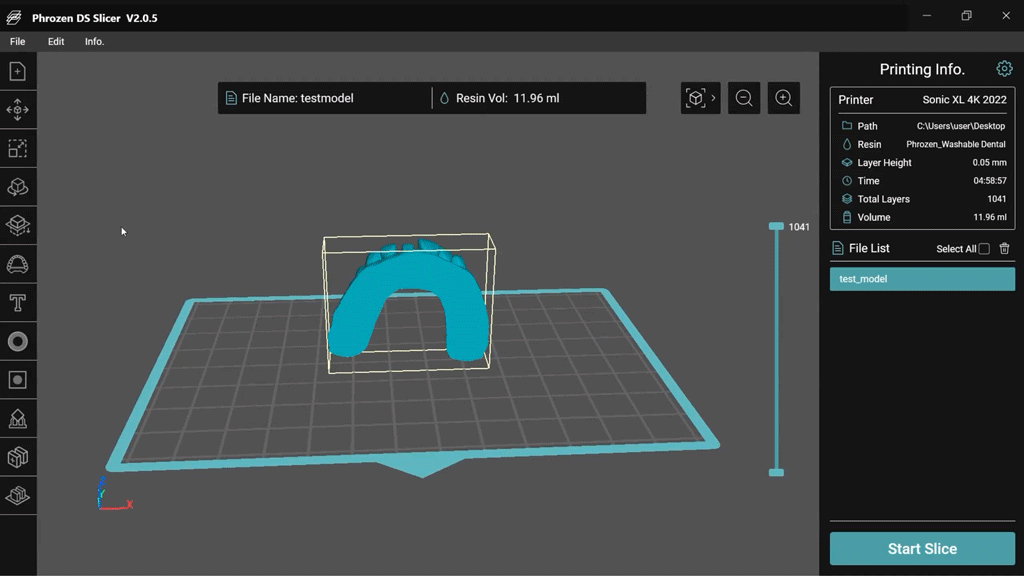Screen dimensions: 1024x576
Task: Click the layered cube with down arrow tool
Action: (x=18, y=225)
